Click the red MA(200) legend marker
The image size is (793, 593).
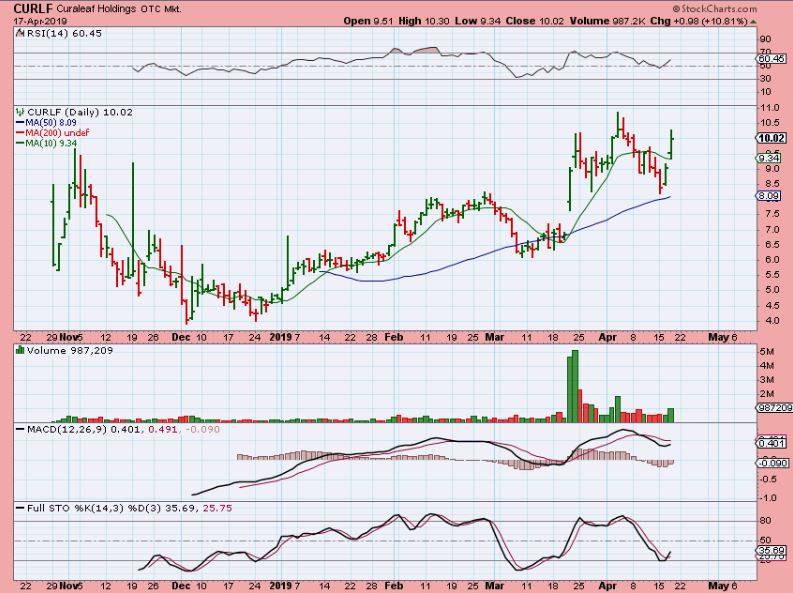pyautogui.click(x=18, y=132)
